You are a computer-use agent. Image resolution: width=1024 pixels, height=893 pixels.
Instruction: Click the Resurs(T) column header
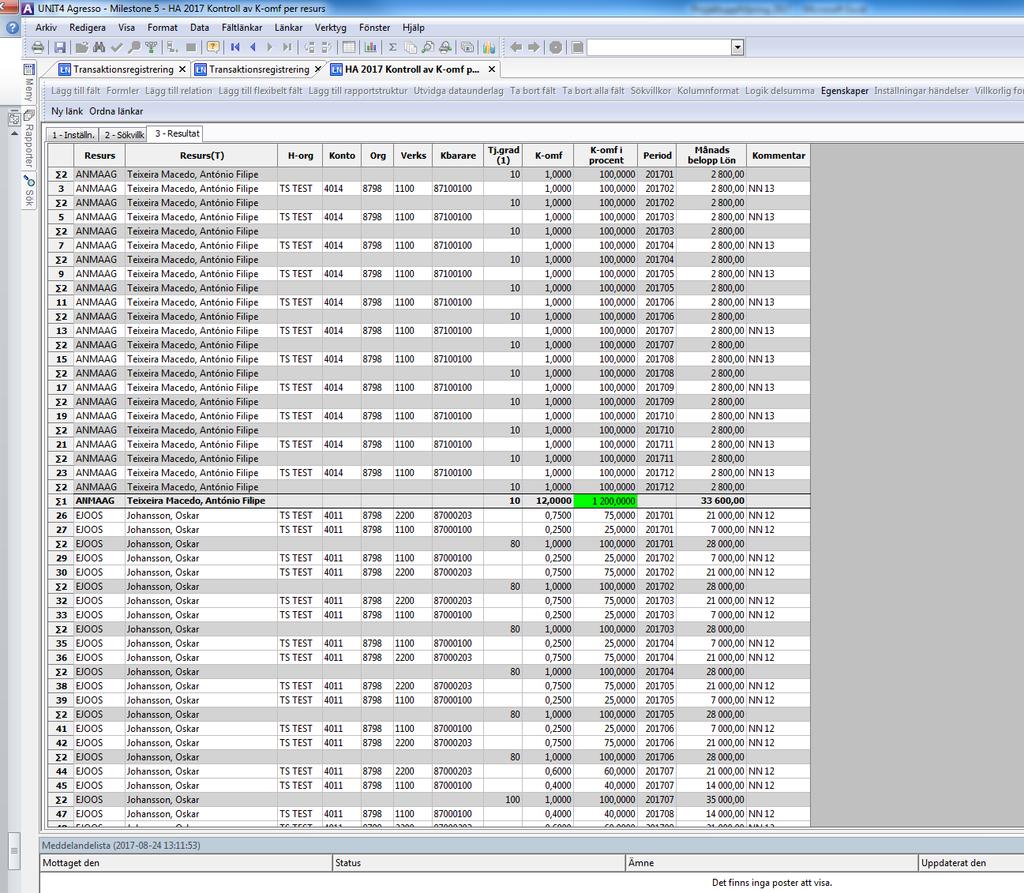pos(201,155)
